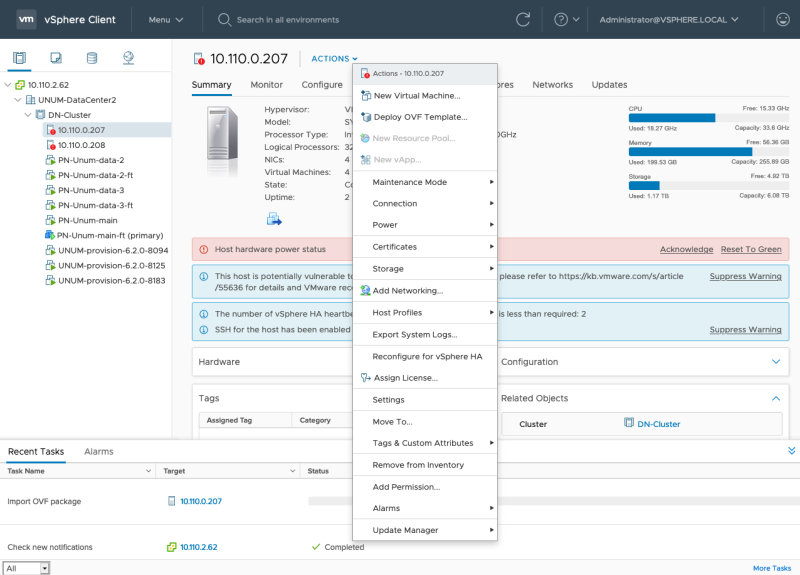The image size is (800, 575).
Task: Click the Deploy OVF Template icon
Action: click(365, 117)
